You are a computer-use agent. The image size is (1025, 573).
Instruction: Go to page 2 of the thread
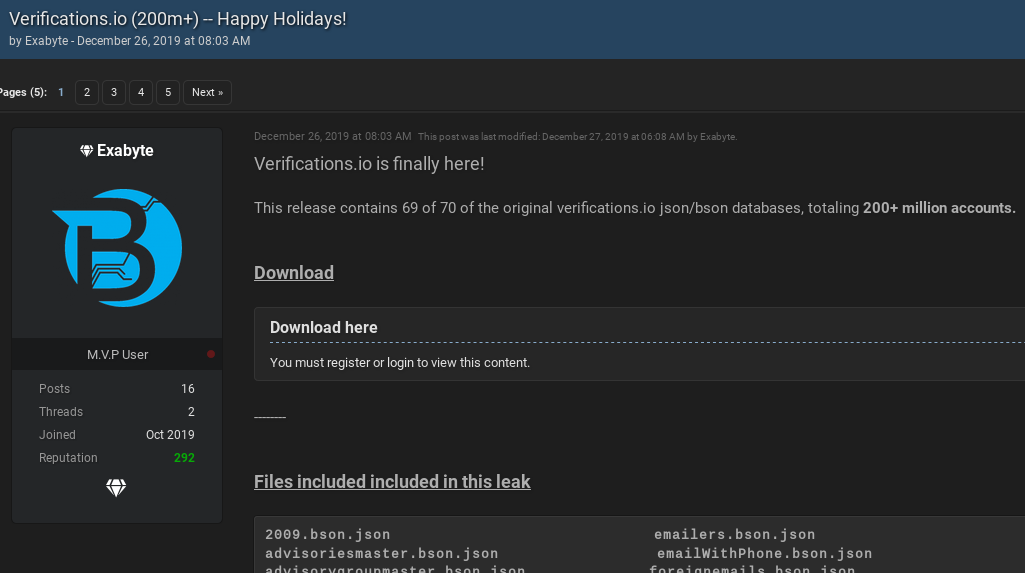click(x=87, y=92)
